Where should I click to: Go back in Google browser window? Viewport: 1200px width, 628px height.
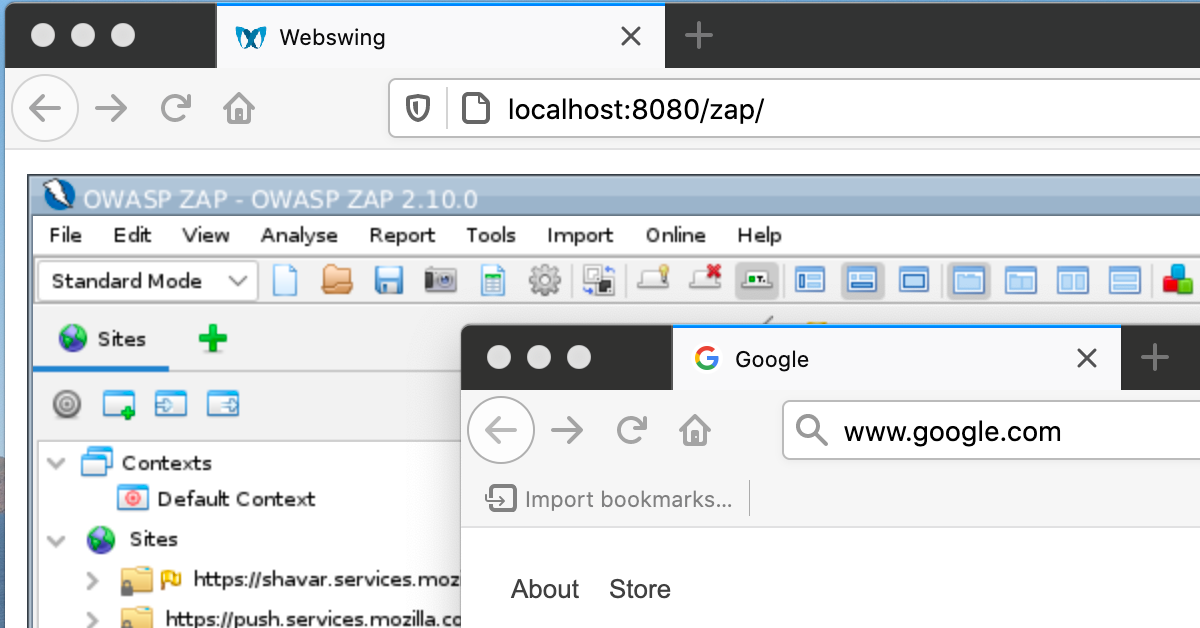click(501, 431)
